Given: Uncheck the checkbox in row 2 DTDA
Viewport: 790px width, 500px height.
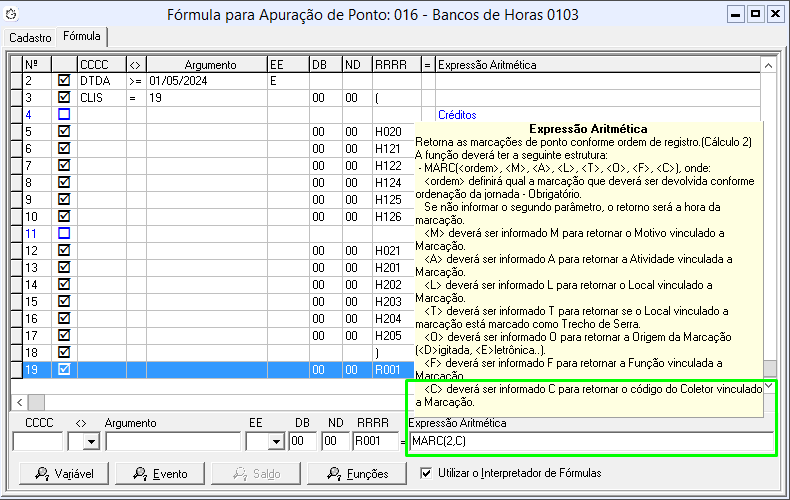Looking at the screenshot, I should point(64,81).
